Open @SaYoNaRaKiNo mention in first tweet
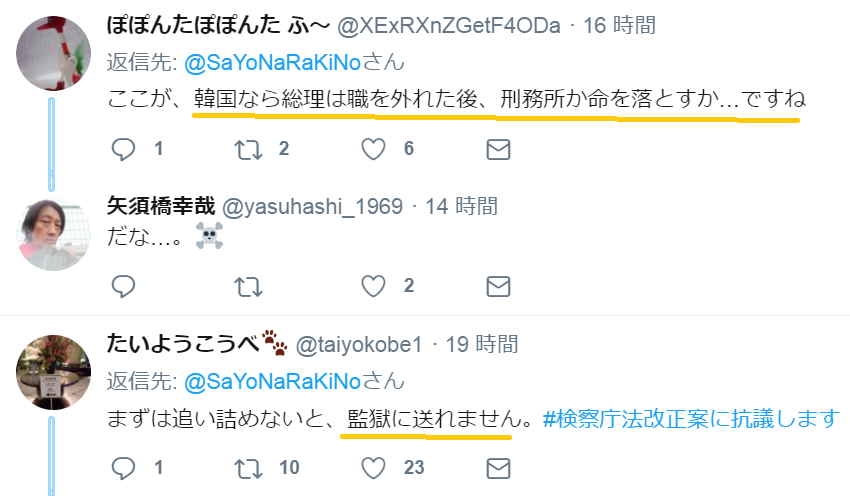850x496 pixels. [273, 63]
